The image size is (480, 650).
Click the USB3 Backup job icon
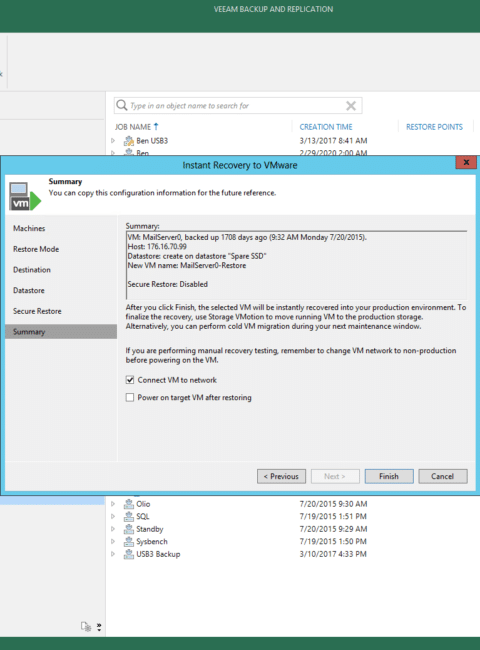pos(129,554)
